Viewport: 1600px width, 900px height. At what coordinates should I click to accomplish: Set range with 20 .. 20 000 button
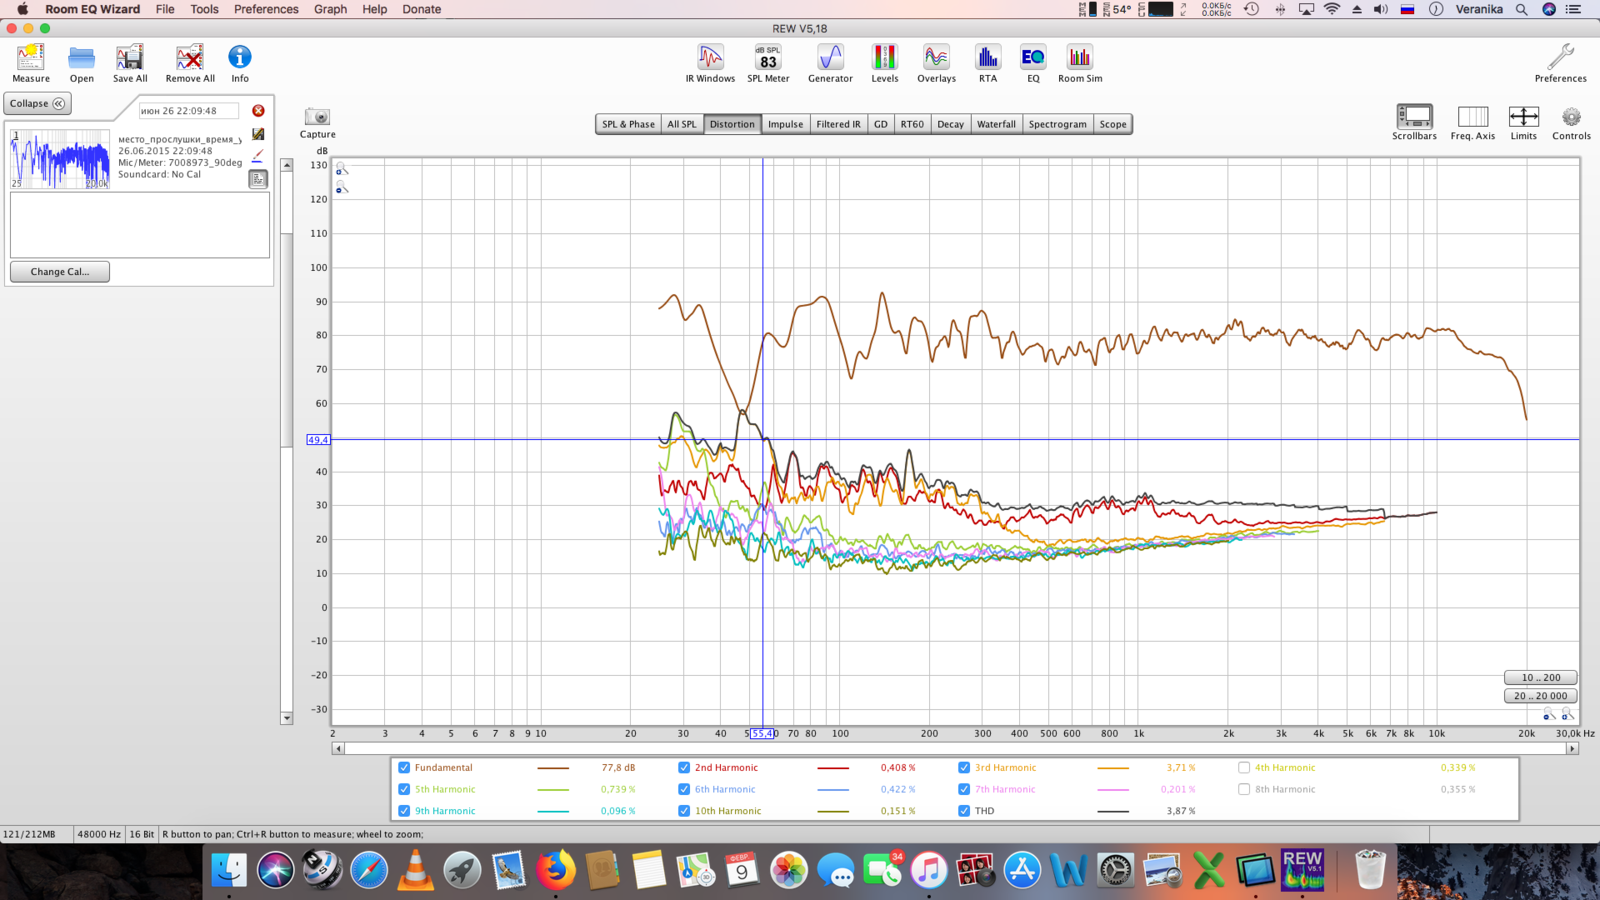(x=1541, y=696)
